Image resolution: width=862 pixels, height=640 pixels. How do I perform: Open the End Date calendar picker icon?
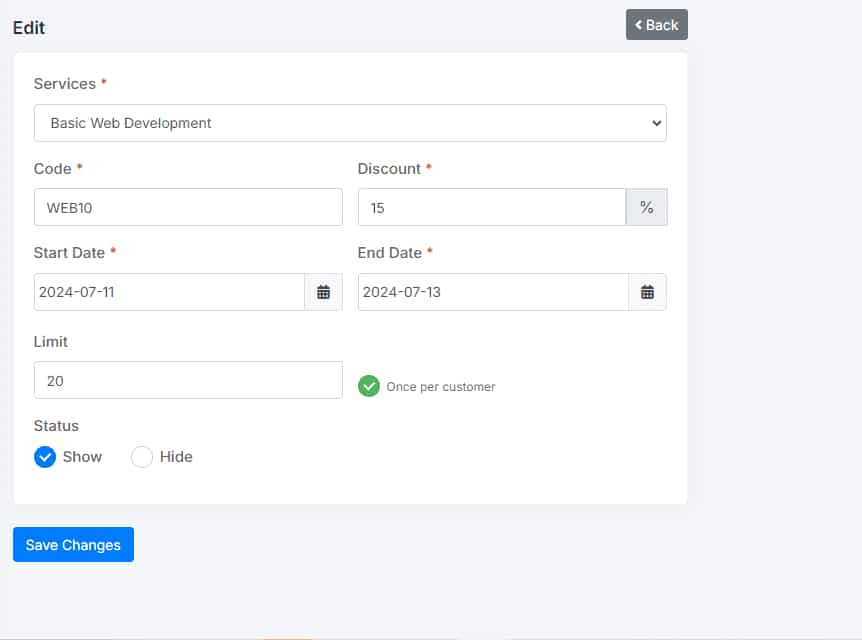point(647,292)
